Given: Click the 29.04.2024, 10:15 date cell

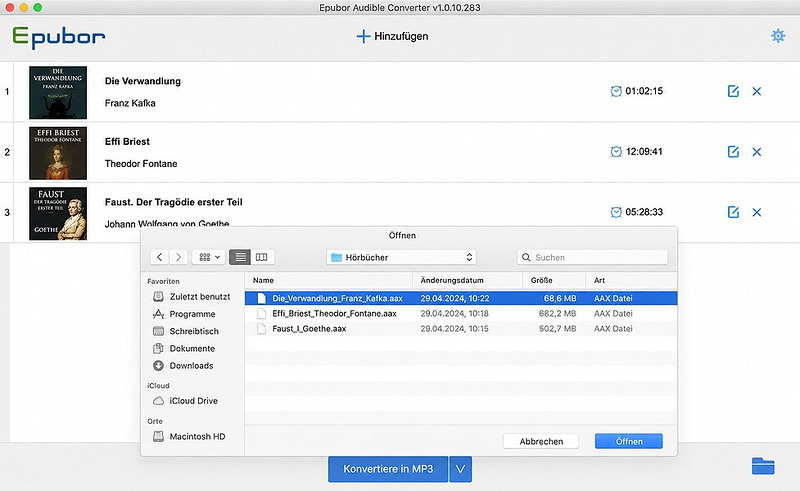Looking at the screenshot, I should point(454,329).
